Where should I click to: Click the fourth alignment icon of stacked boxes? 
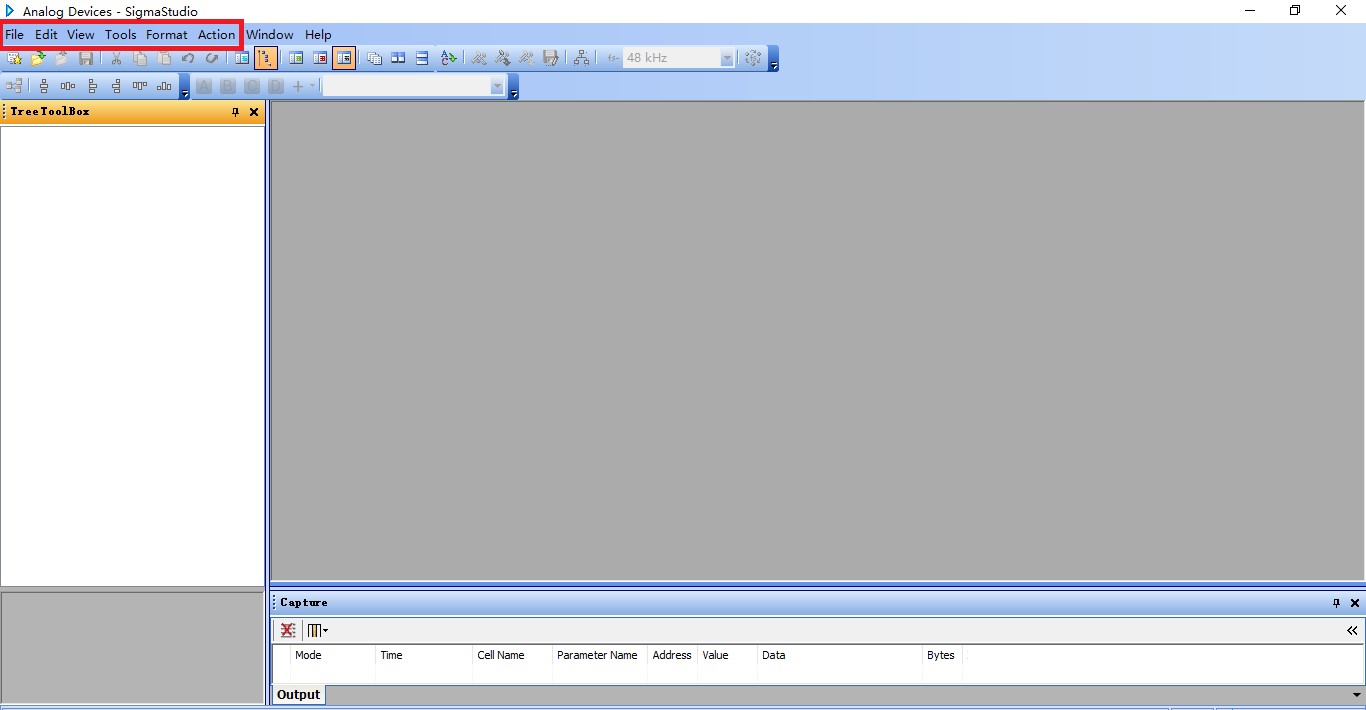click(116, 86)
